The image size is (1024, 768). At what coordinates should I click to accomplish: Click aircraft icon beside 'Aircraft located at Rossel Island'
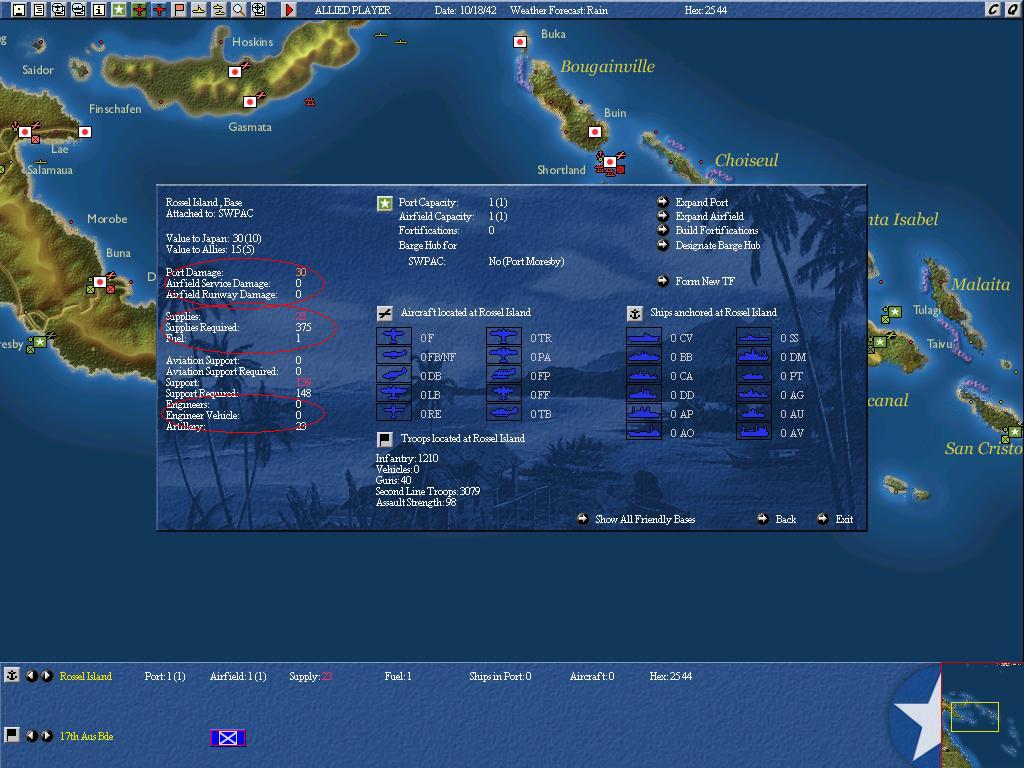click(385, 313)
